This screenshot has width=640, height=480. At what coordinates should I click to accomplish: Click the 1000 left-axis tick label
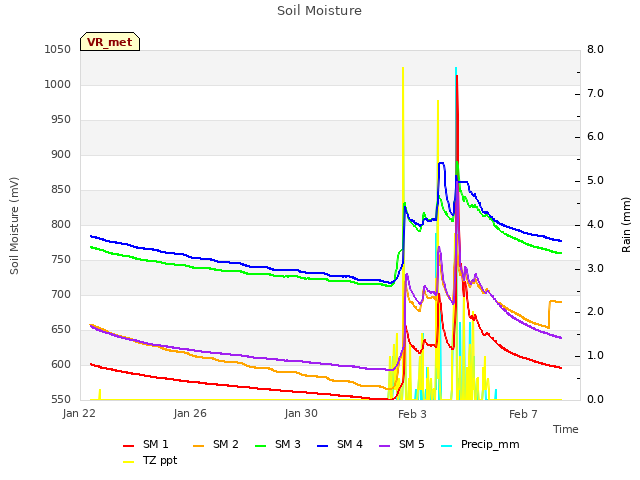58,84
